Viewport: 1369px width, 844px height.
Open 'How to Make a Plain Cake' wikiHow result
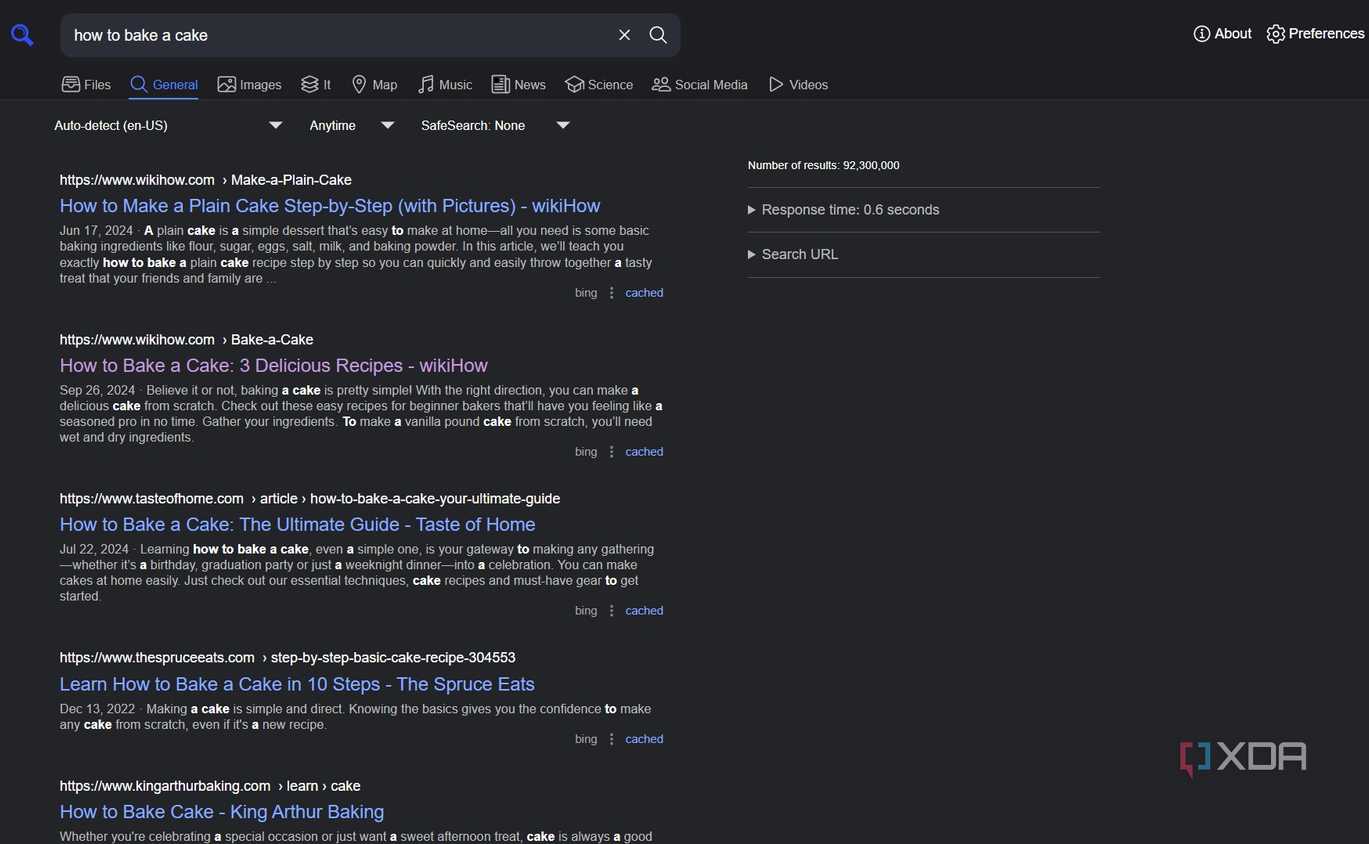click(x=330, y=206)
